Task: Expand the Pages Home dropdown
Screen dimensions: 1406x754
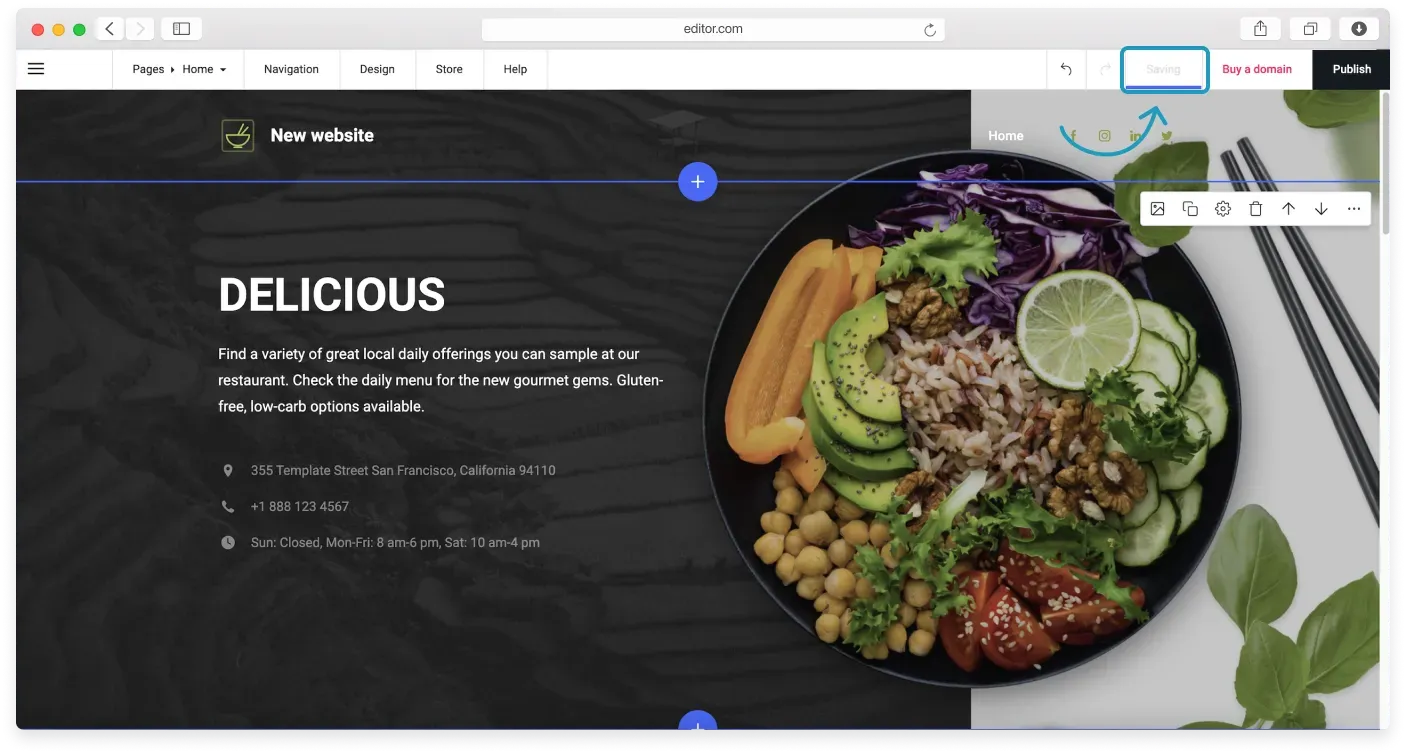Action: pyautogui.click(x=180, y=69)
